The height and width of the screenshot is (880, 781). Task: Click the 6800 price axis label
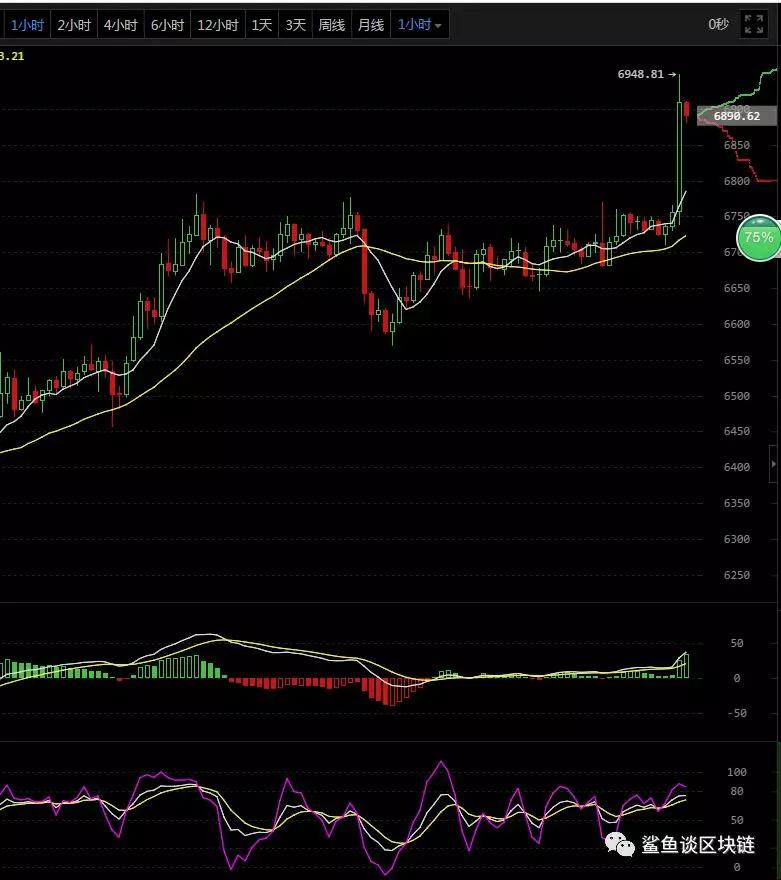pos(737,181)
